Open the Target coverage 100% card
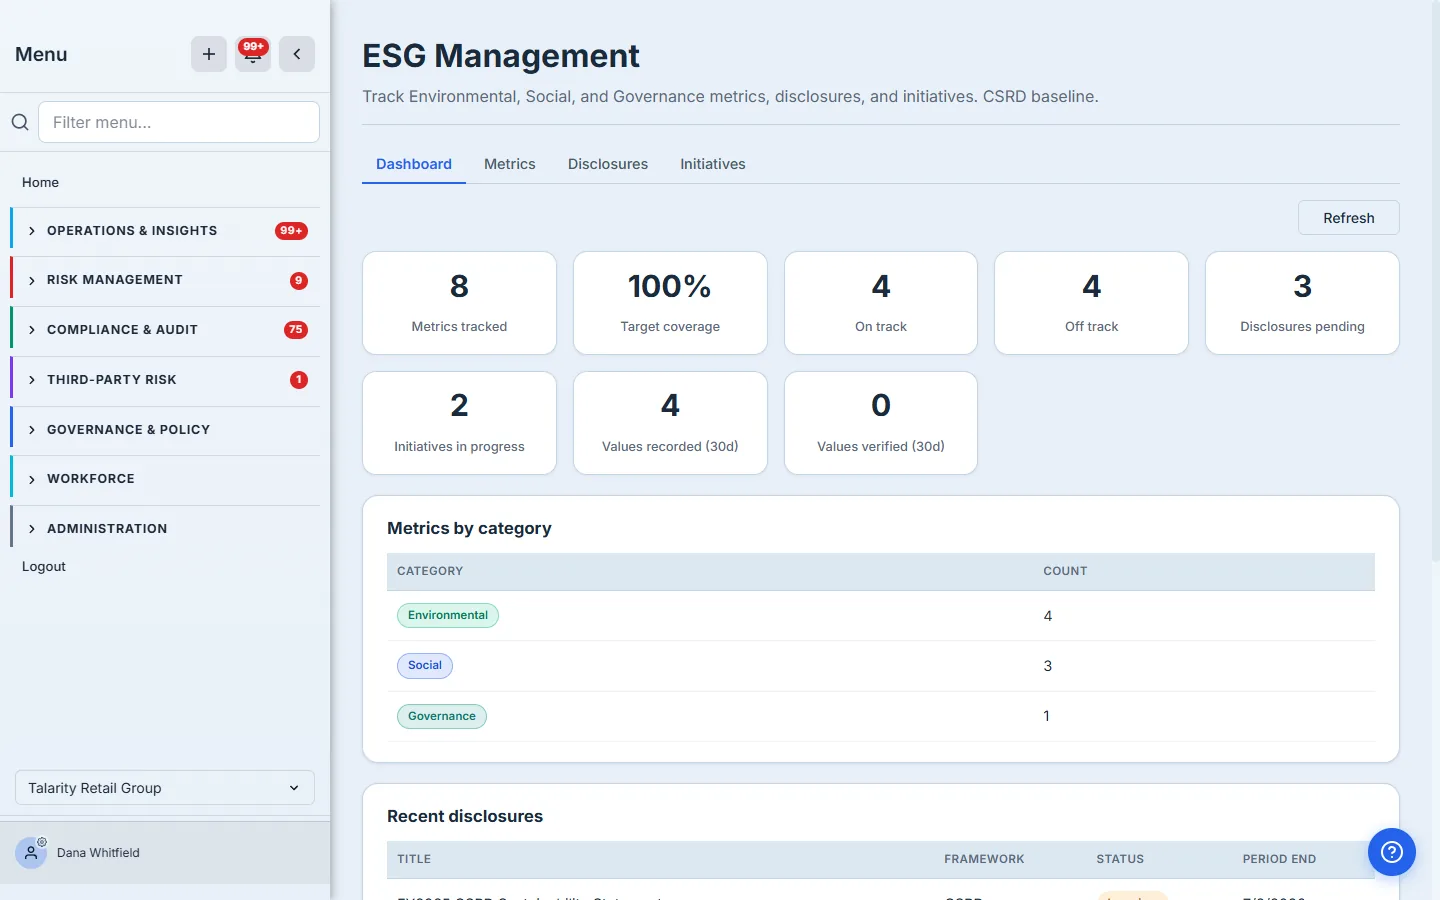Image resolution: width=1440 pixels, height=900 pixels. coord(670,303)
